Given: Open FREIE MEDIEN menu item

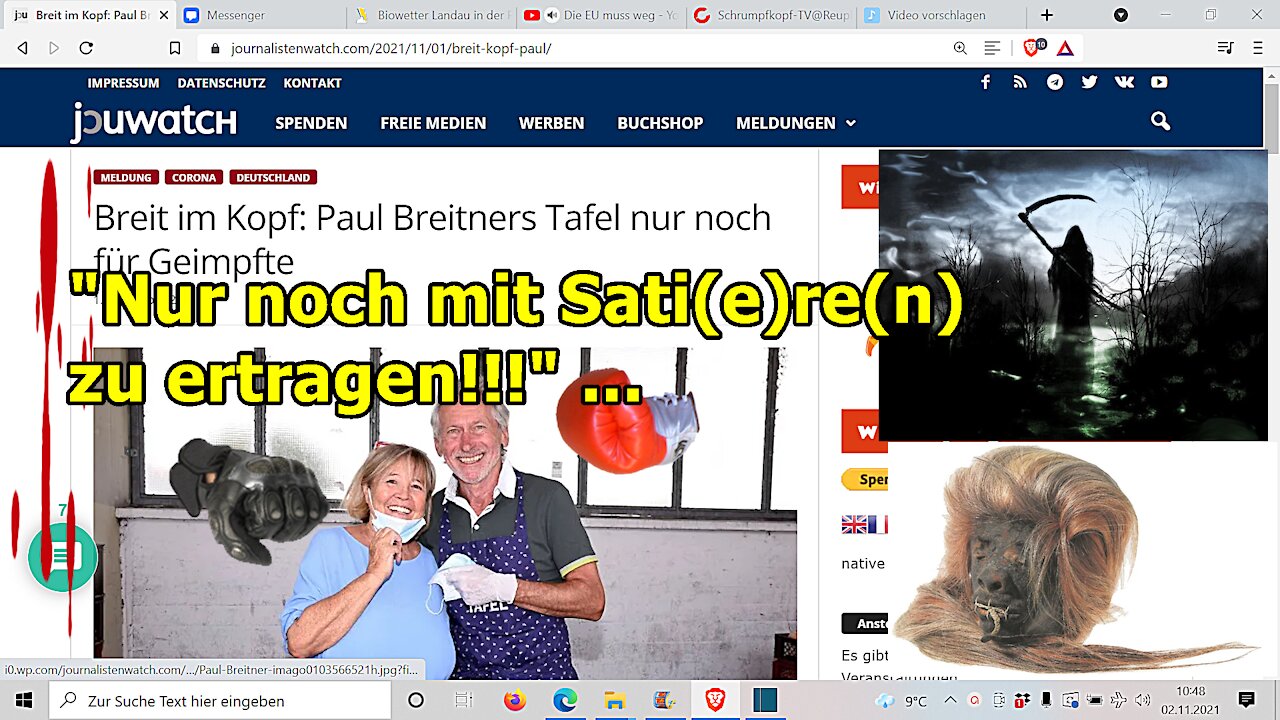Looking at the screenshot, I should (433, 123).
